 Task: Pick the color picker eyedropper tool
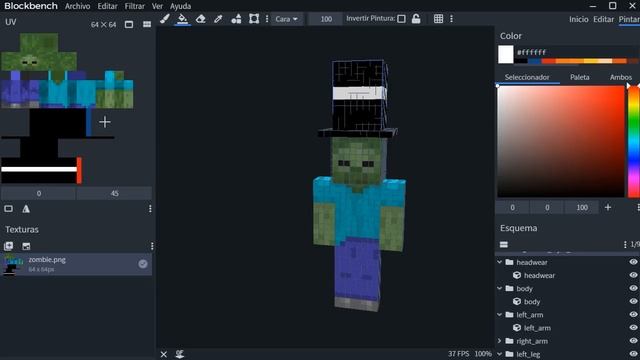click(x=218, y=19)
